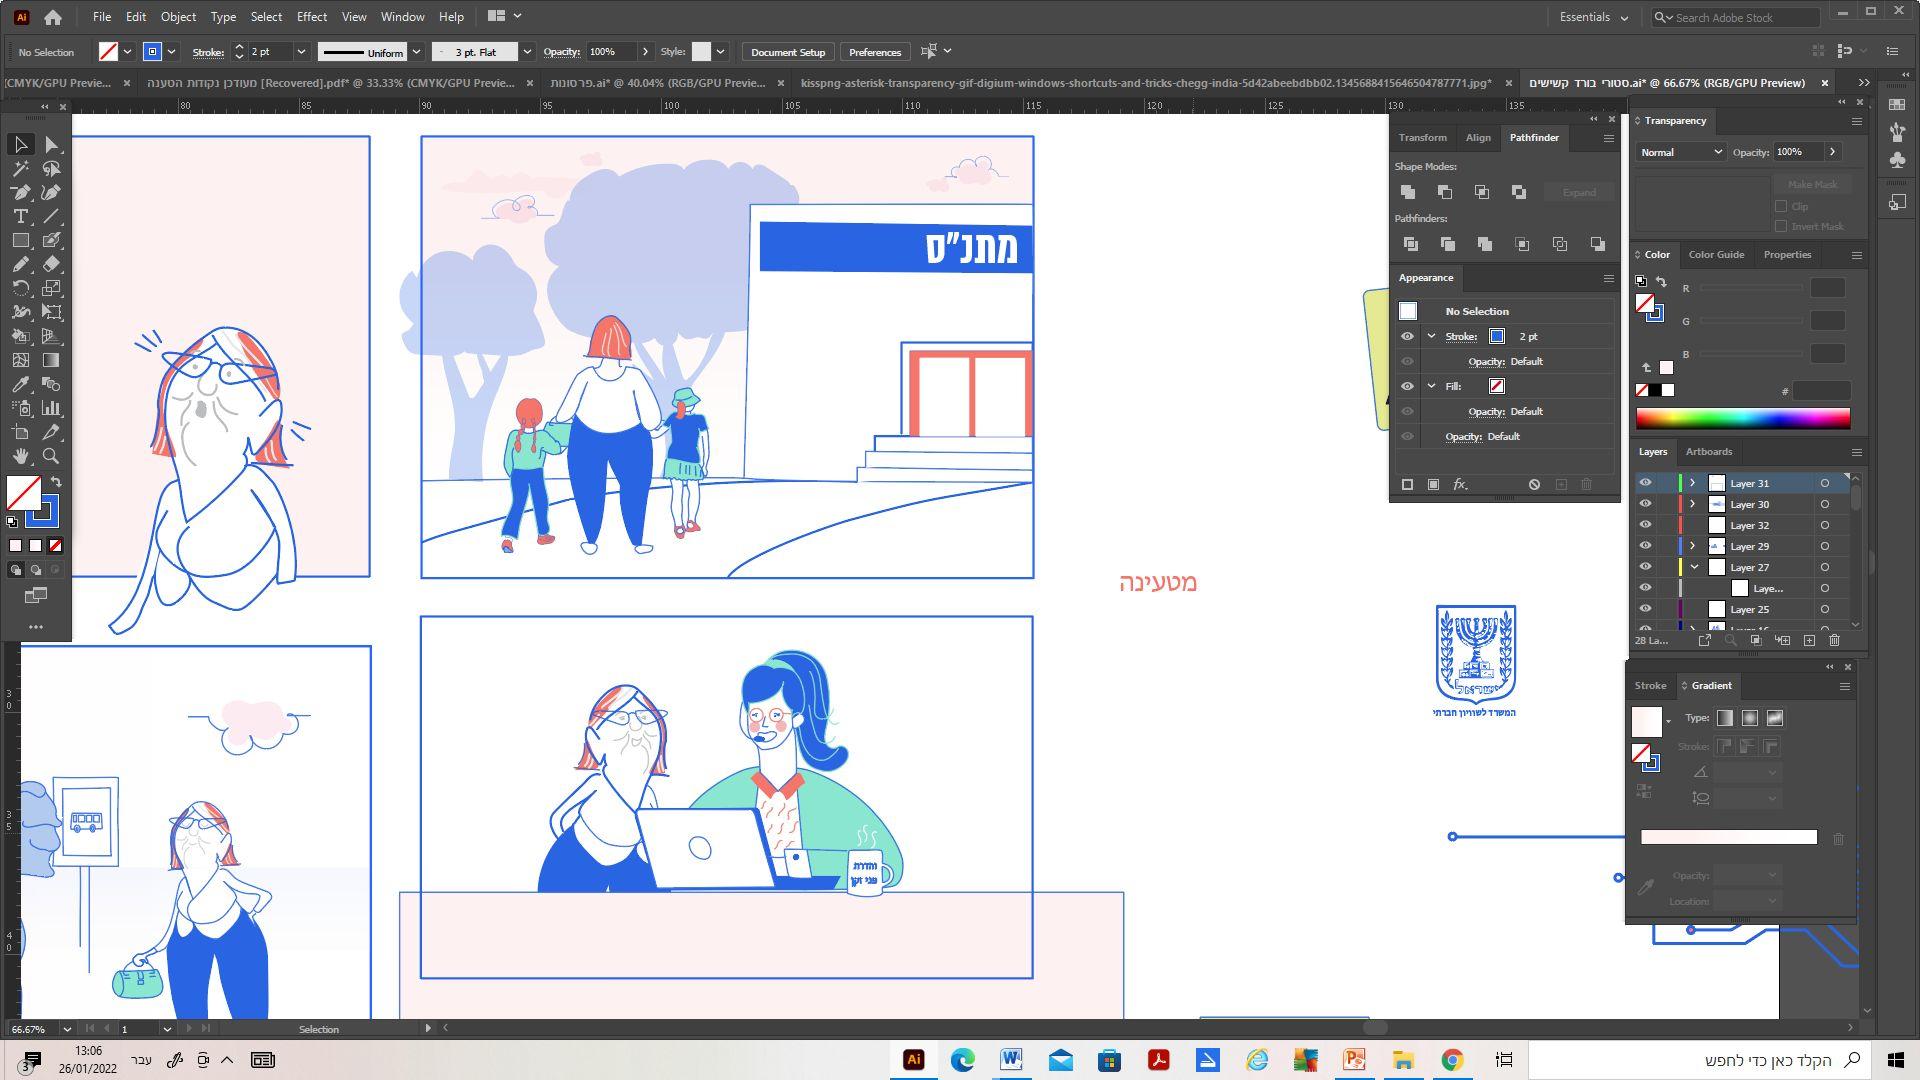Open Adobe Acrobat from the taskbar
Screen dimensions: 1920x1080
coord(1158,1060)
